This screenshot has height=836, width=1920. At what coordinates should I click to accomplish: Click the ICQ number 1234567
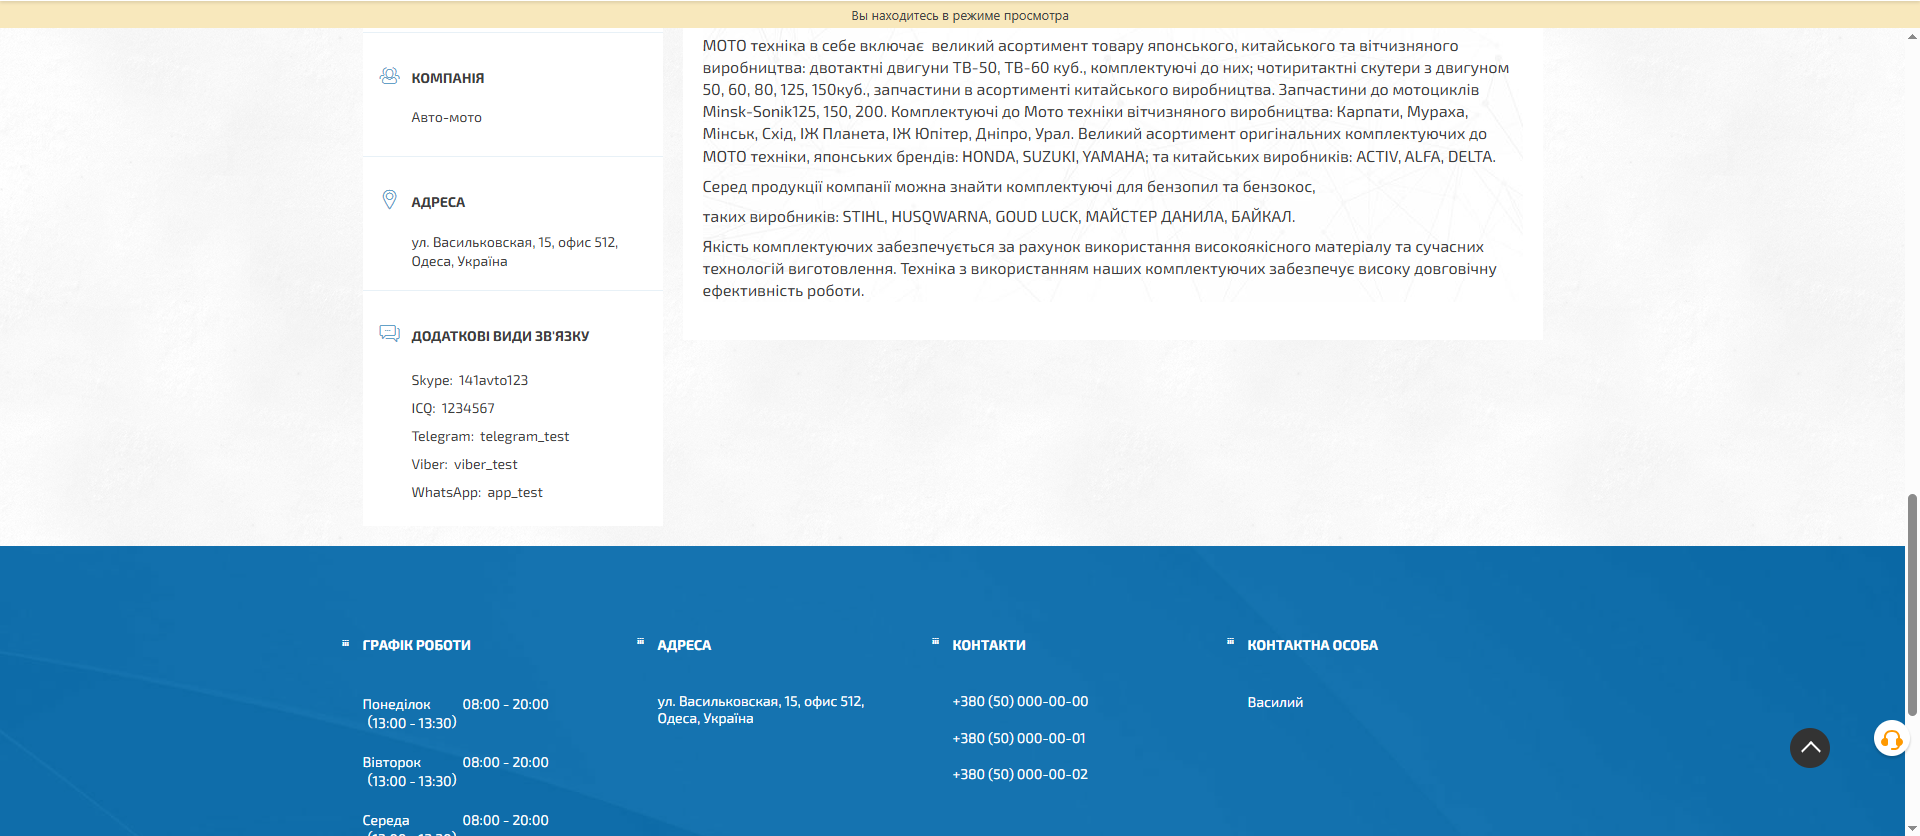pos(468,409)
